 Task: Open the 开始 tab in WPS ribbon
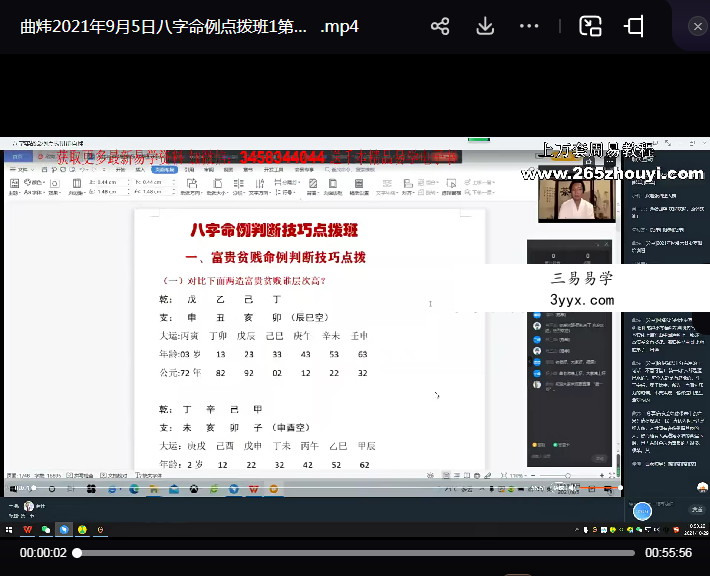(x=120, y=170)
